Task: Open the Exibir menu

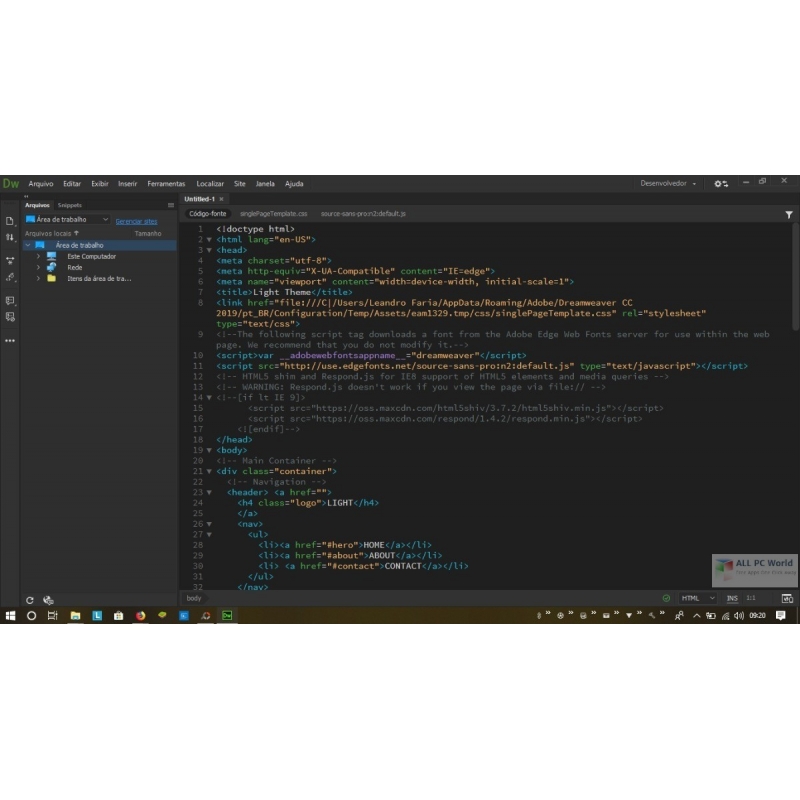Action: coord(100,184)
